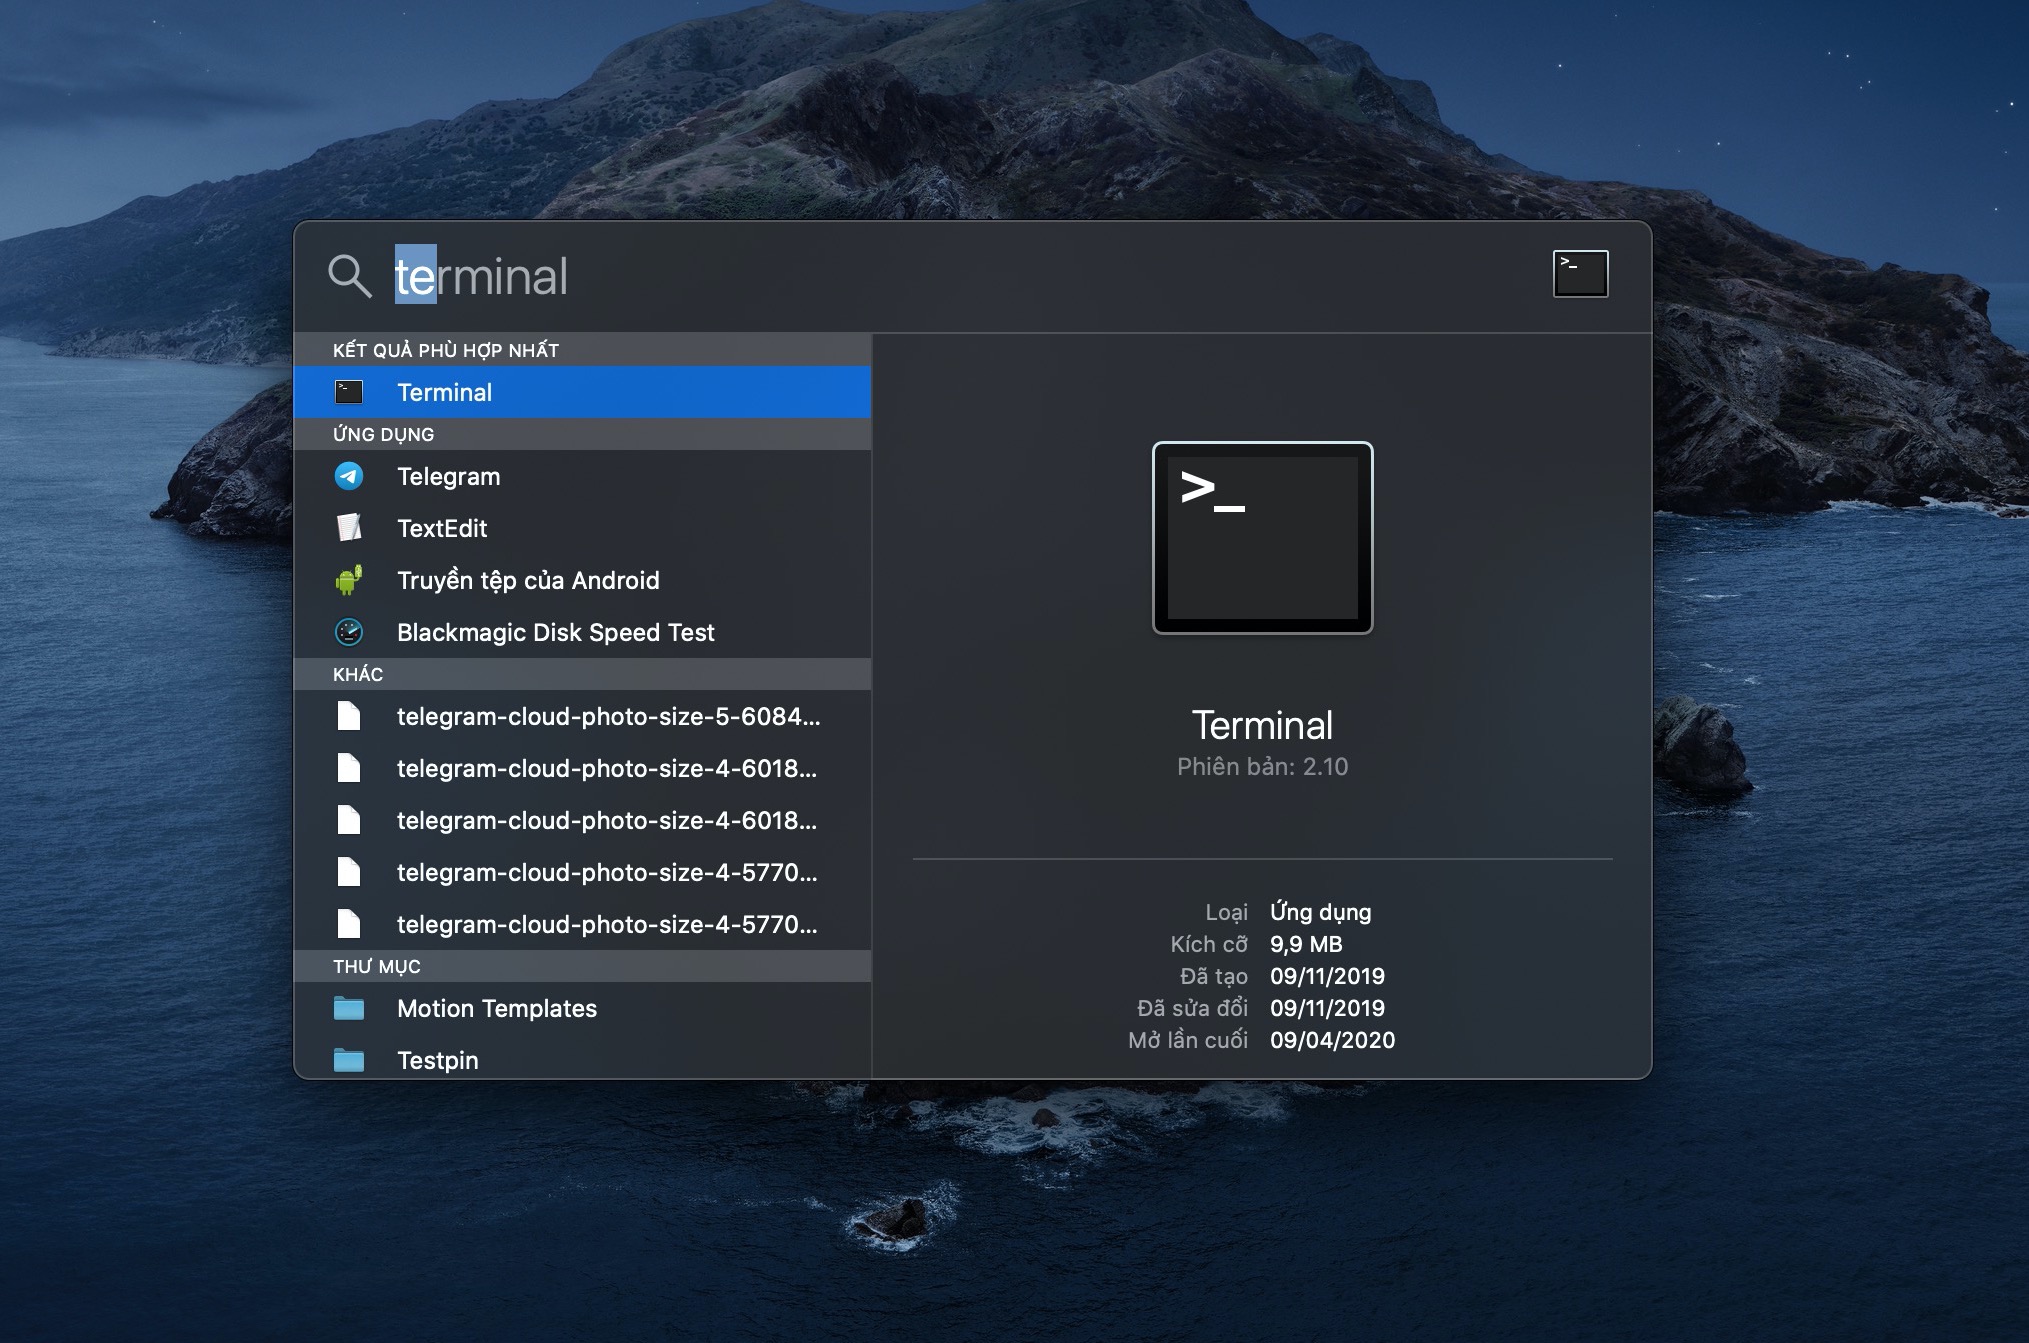Click the green Android robot icon

[349, 580]
